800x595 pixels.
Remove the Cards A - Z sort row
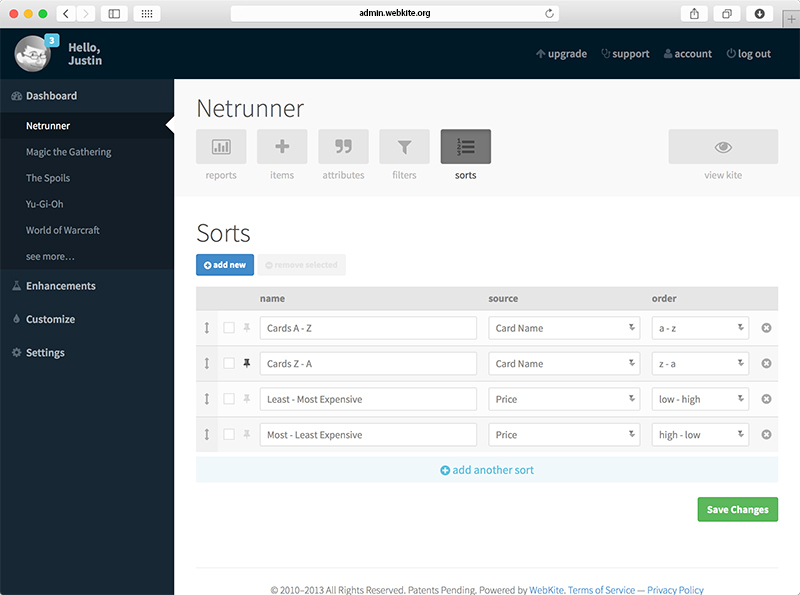pyautogui.click(x=766, y=328)
